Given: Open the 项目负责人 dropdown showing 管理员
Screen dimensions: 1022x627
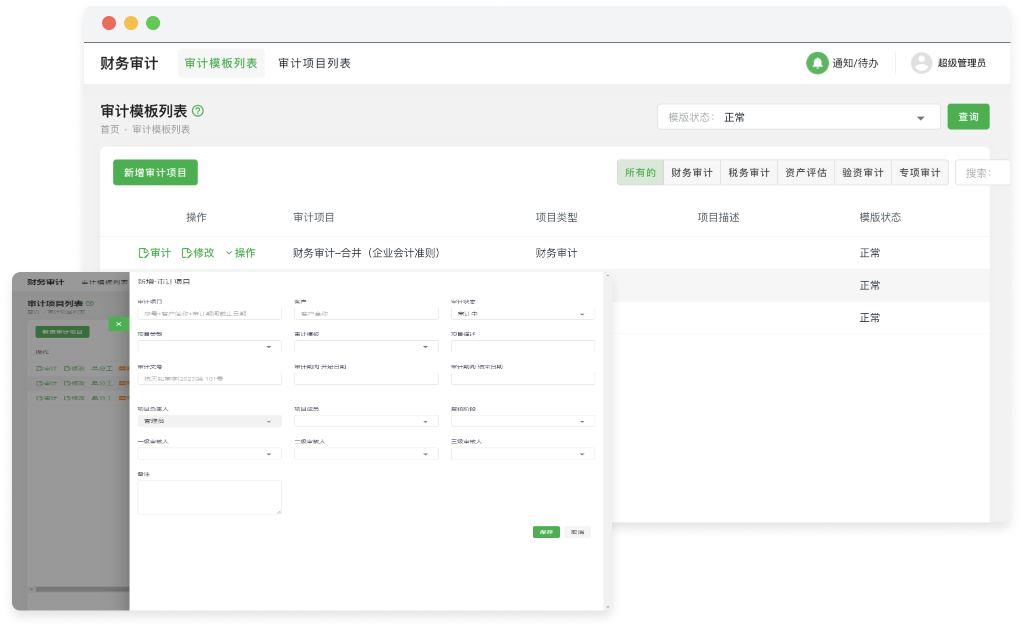Looking at the screenshot, I should point(209,420).
